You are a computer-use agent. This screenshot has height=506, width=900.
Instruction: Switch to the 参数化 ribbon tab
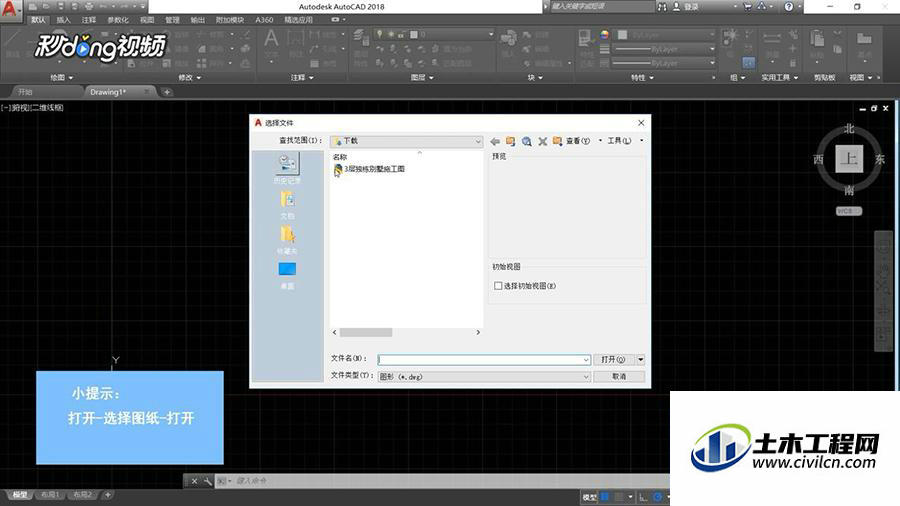pyautogui.click(x=118, y=20)
